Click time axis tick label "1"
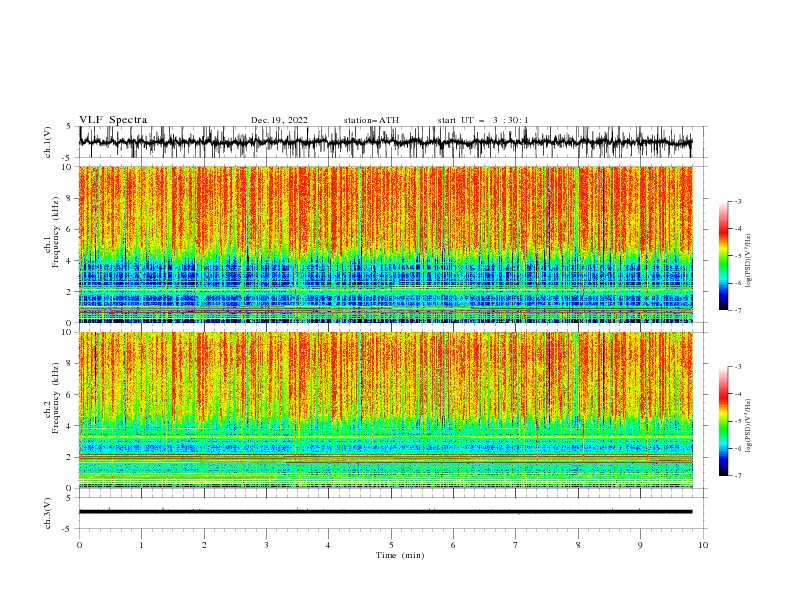 coord(141,545)
